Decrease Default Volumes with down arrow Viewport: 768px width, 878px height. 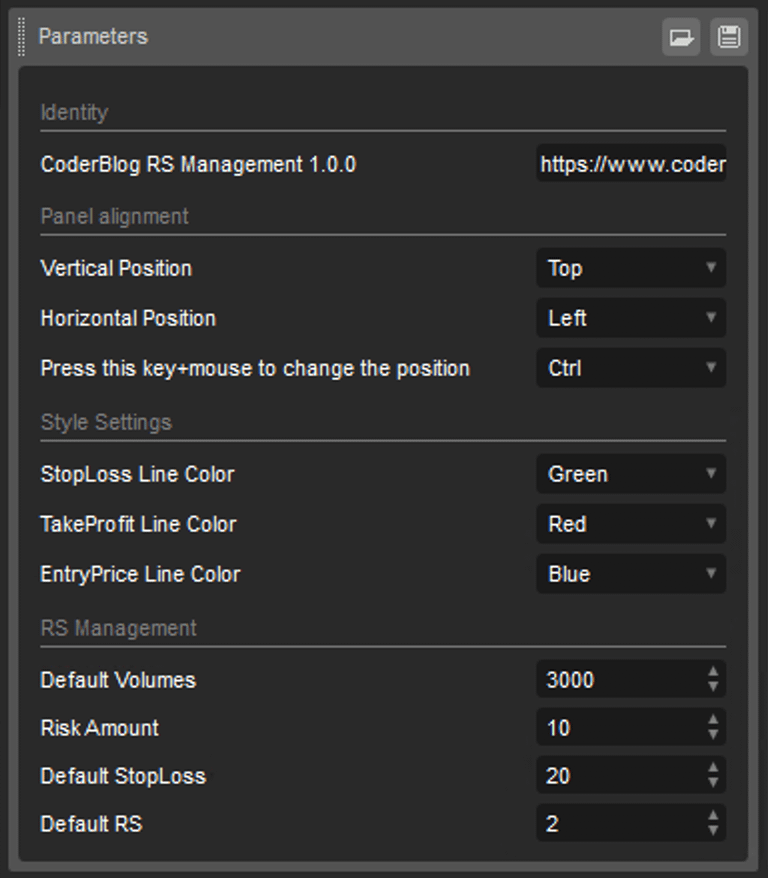click(713, 686)
